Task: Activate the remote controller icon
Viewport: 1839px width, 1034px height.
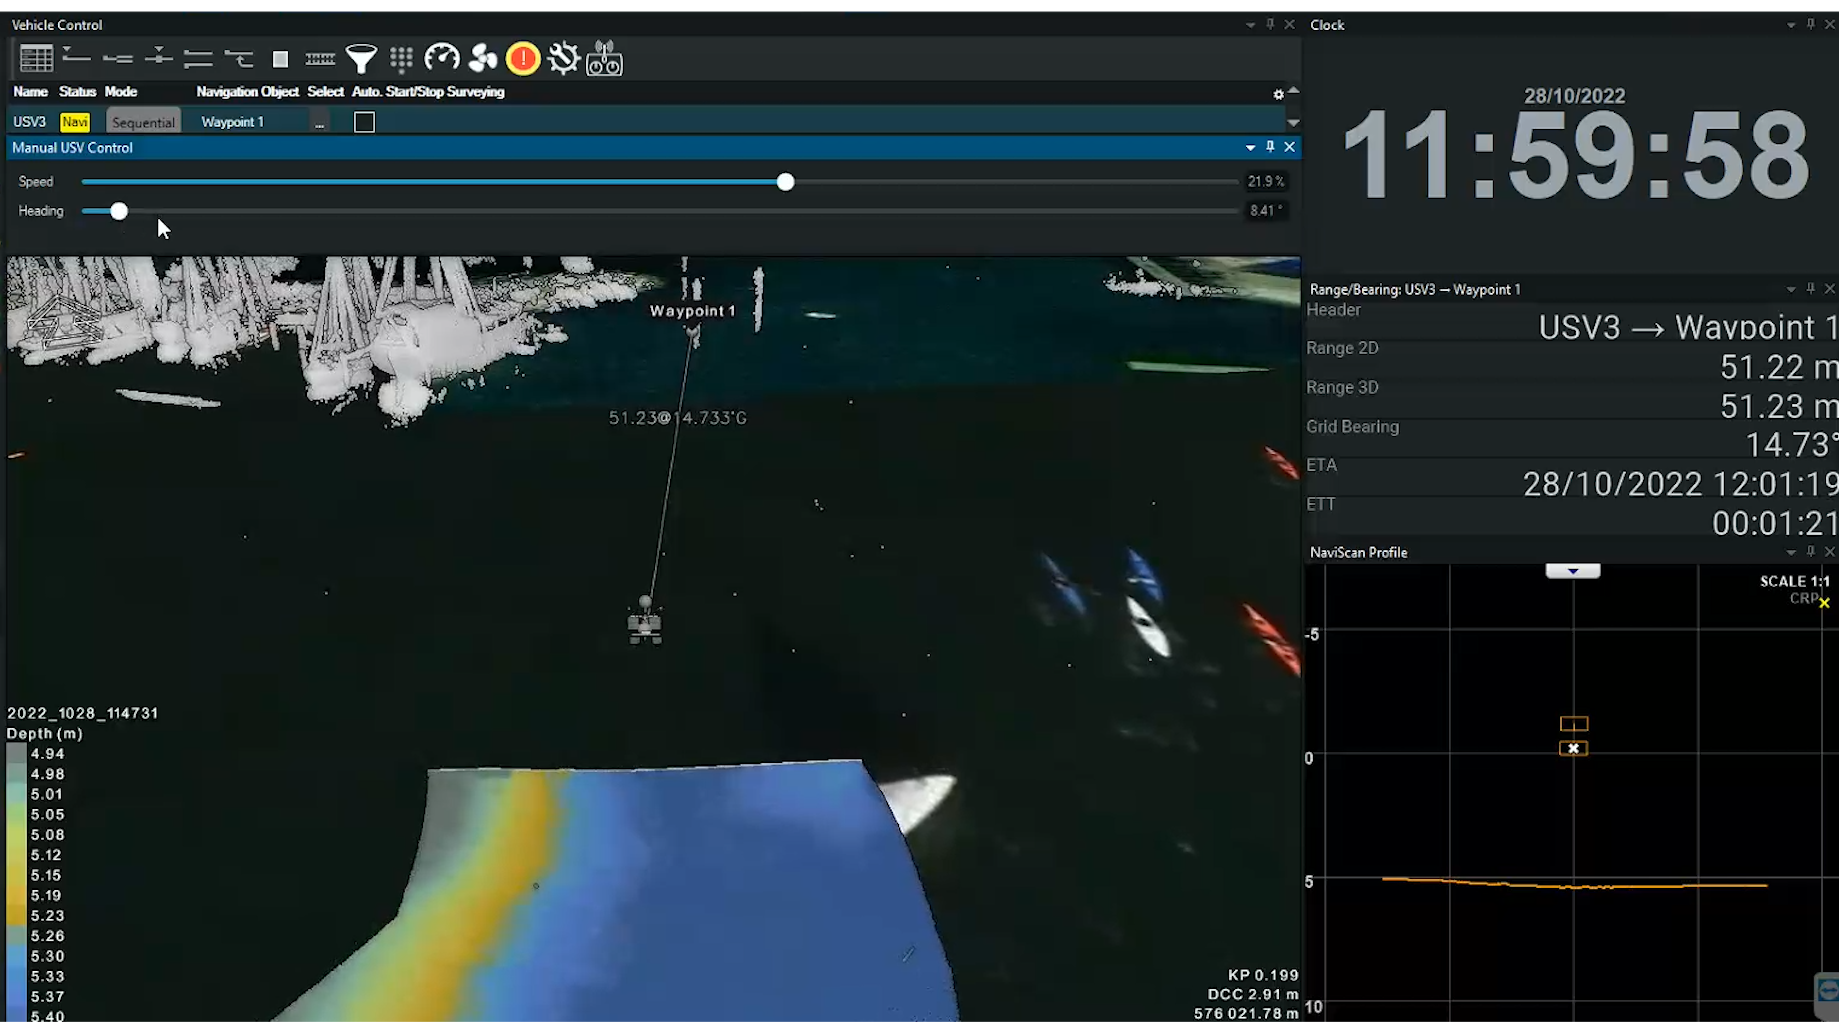Action: tap(604, 58)
